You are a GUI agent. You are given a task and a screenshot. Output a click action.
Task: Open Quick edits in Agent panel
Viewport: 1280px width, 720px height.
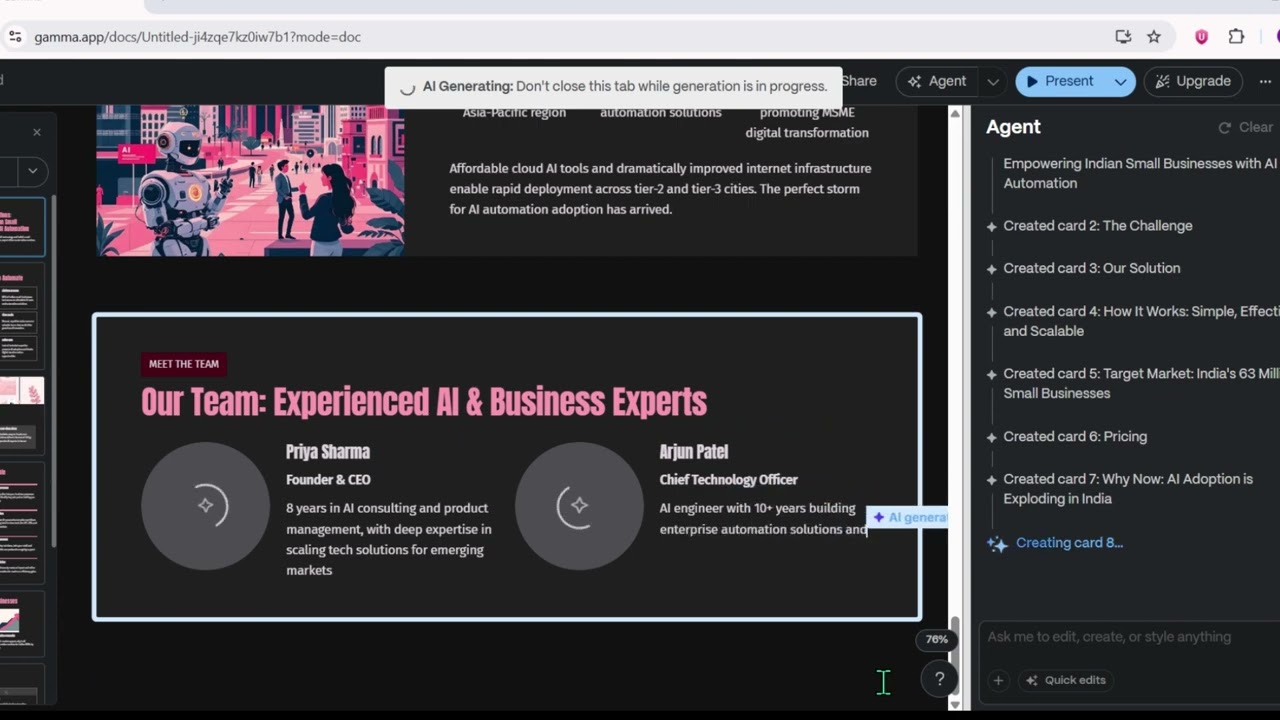point(1065,680)
